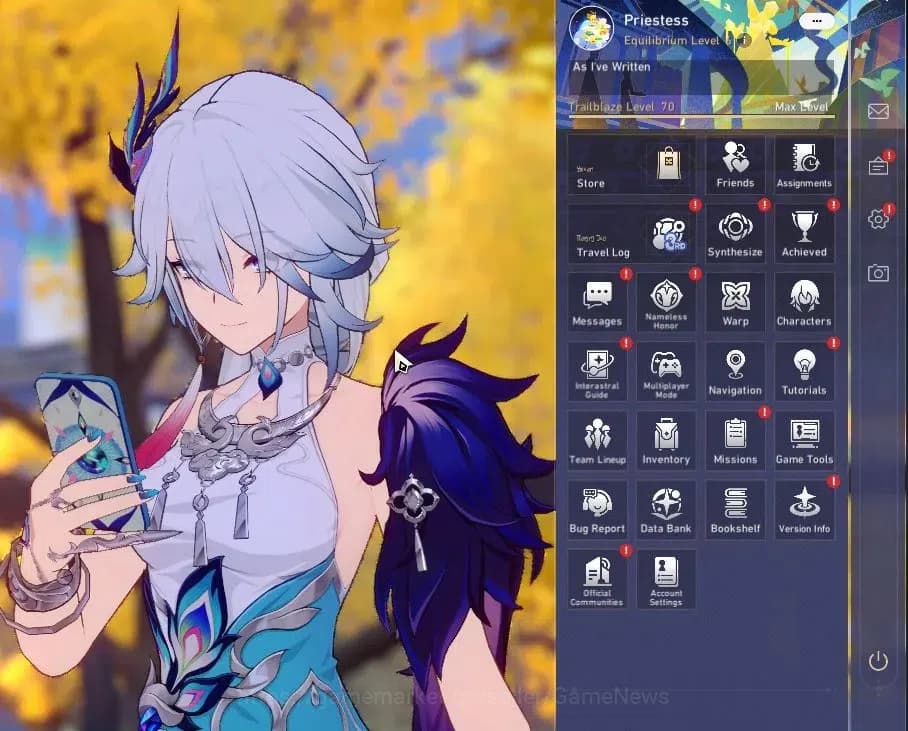
Task: Open the mail envelope icon
Action: pyautogui.click(x=878, y=111)
